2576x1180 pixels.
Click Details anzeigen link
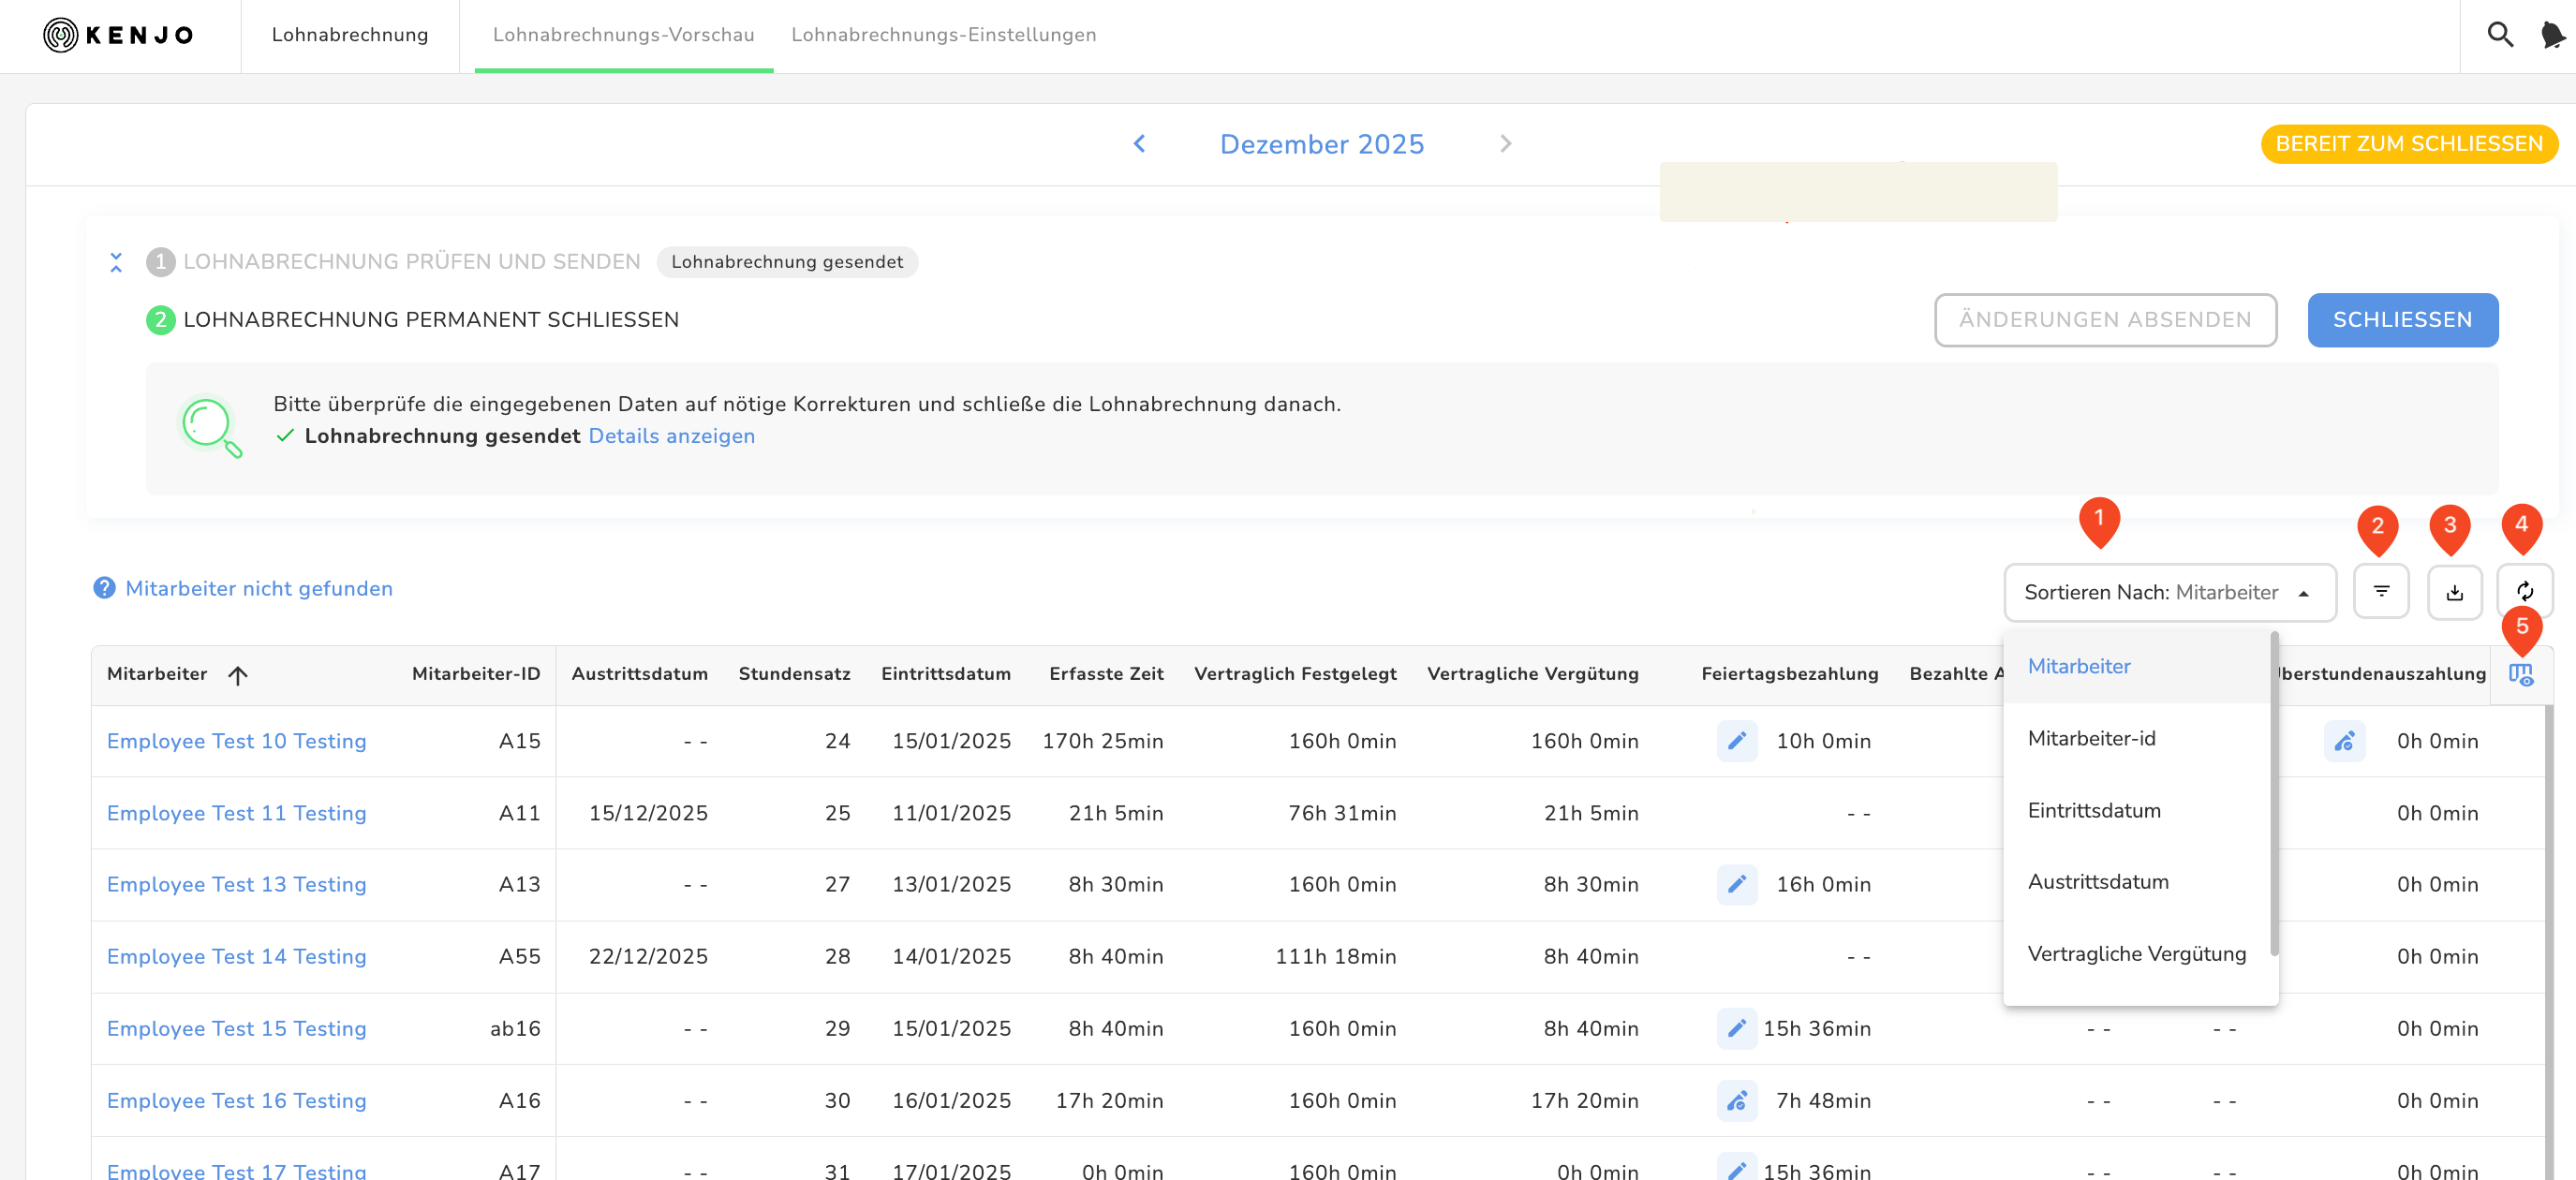(x=671, y=437)
